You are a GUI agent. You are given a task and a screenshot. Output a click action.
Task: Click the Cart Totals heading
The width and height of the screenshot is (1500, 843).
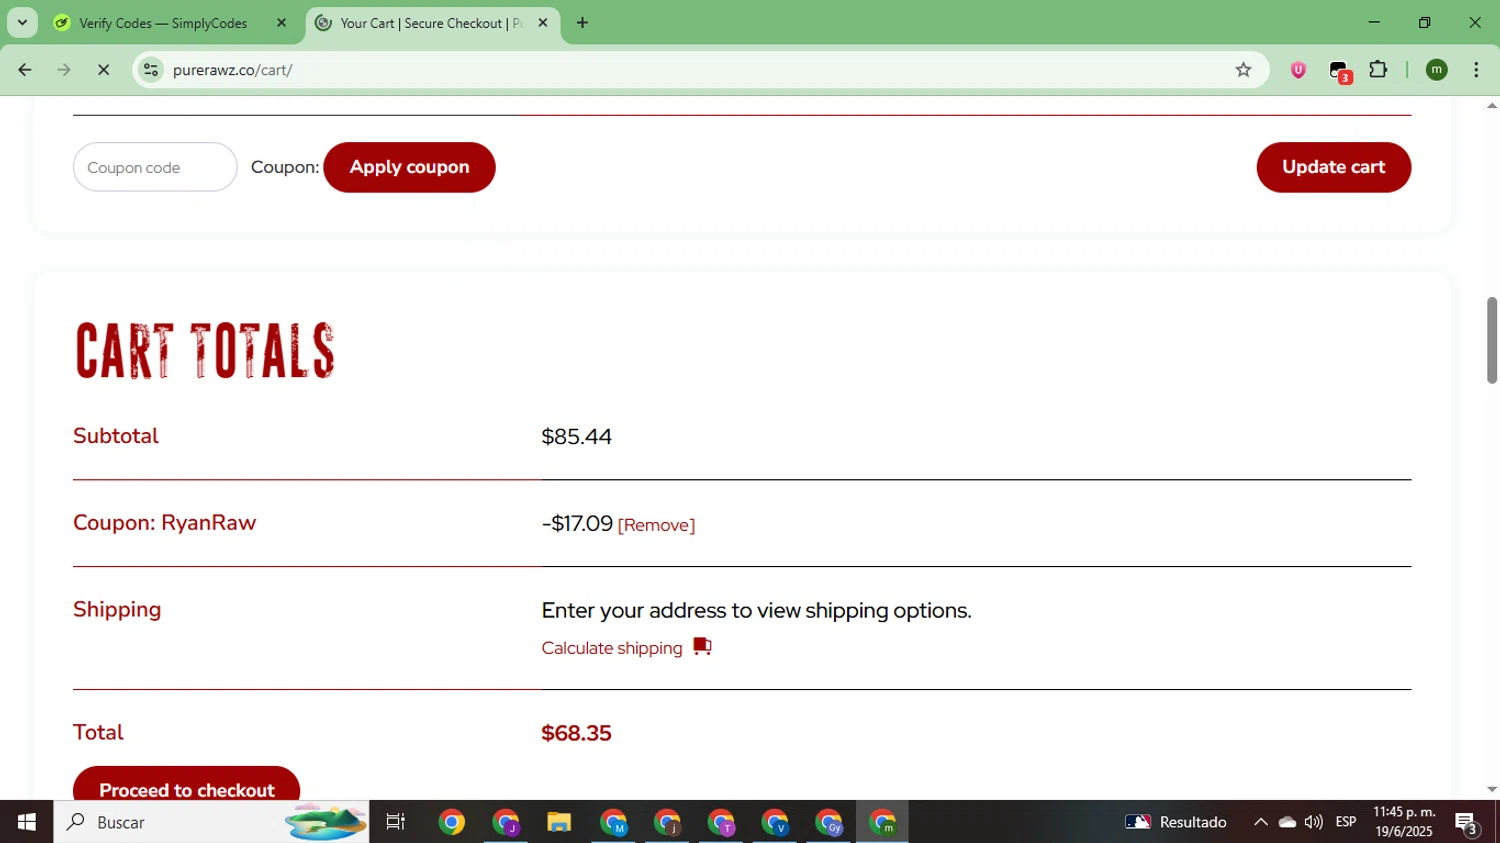[205, 351]
